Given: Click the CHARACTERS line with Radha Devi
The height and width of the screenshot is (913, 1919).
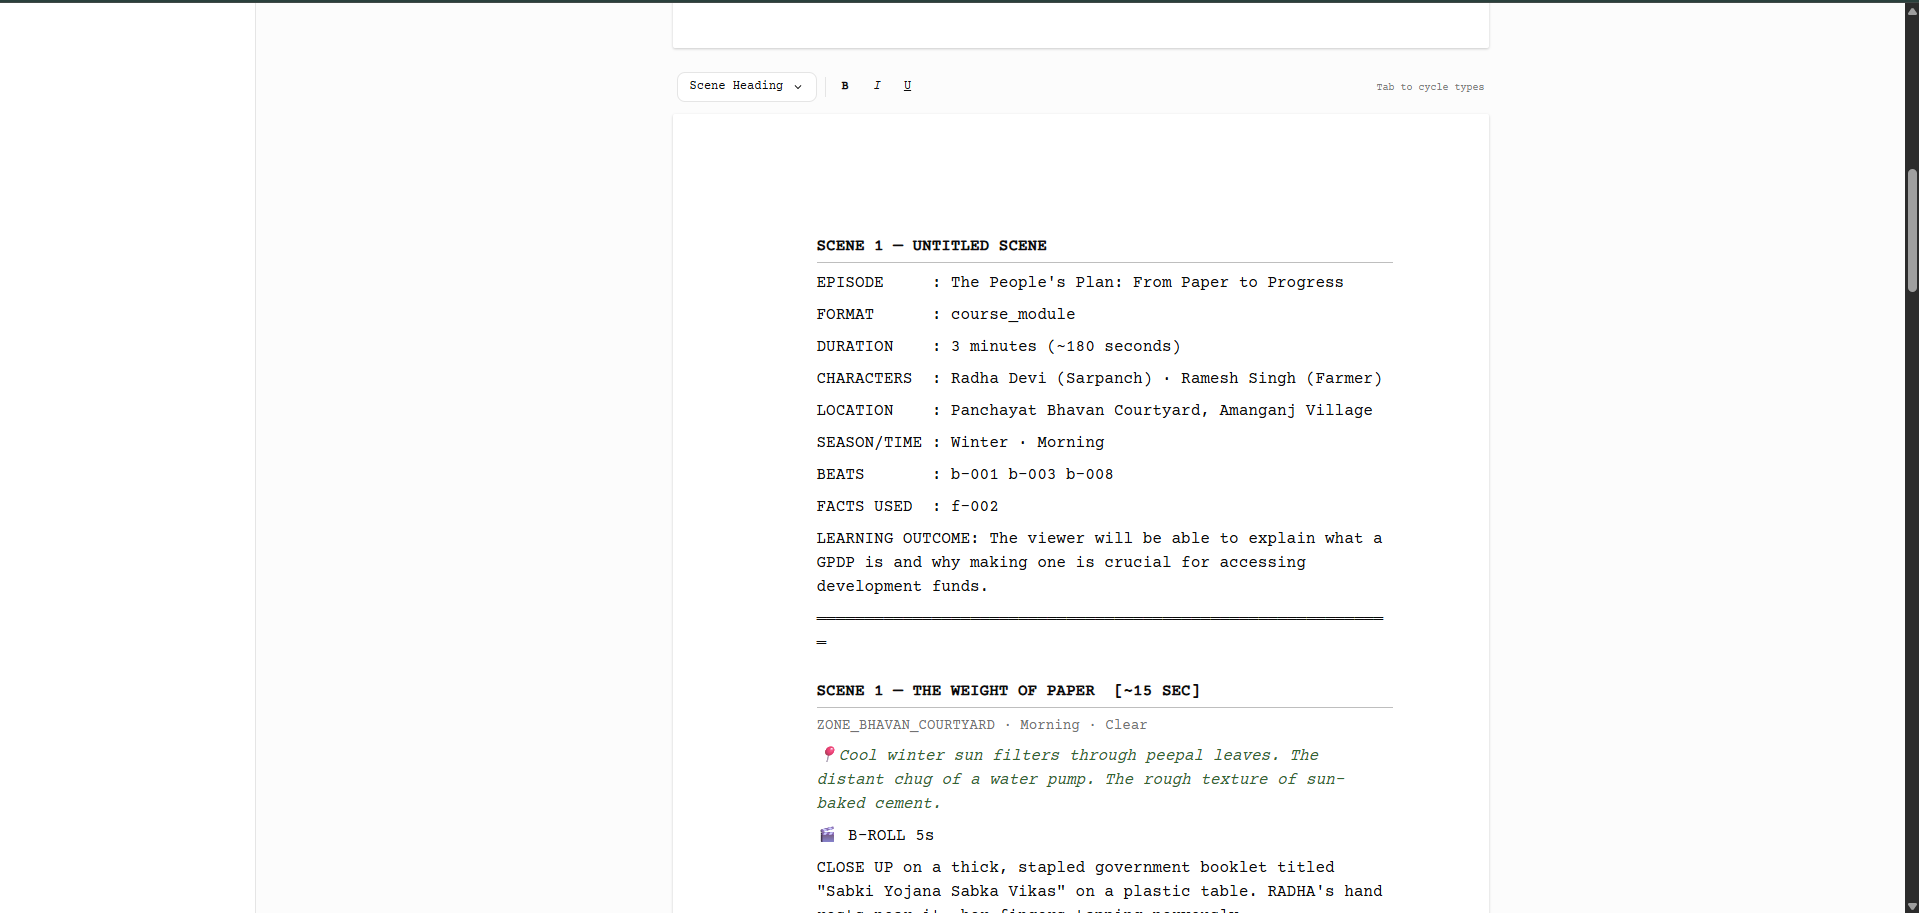Looking at the screenshot, I should pos(1098,379).
